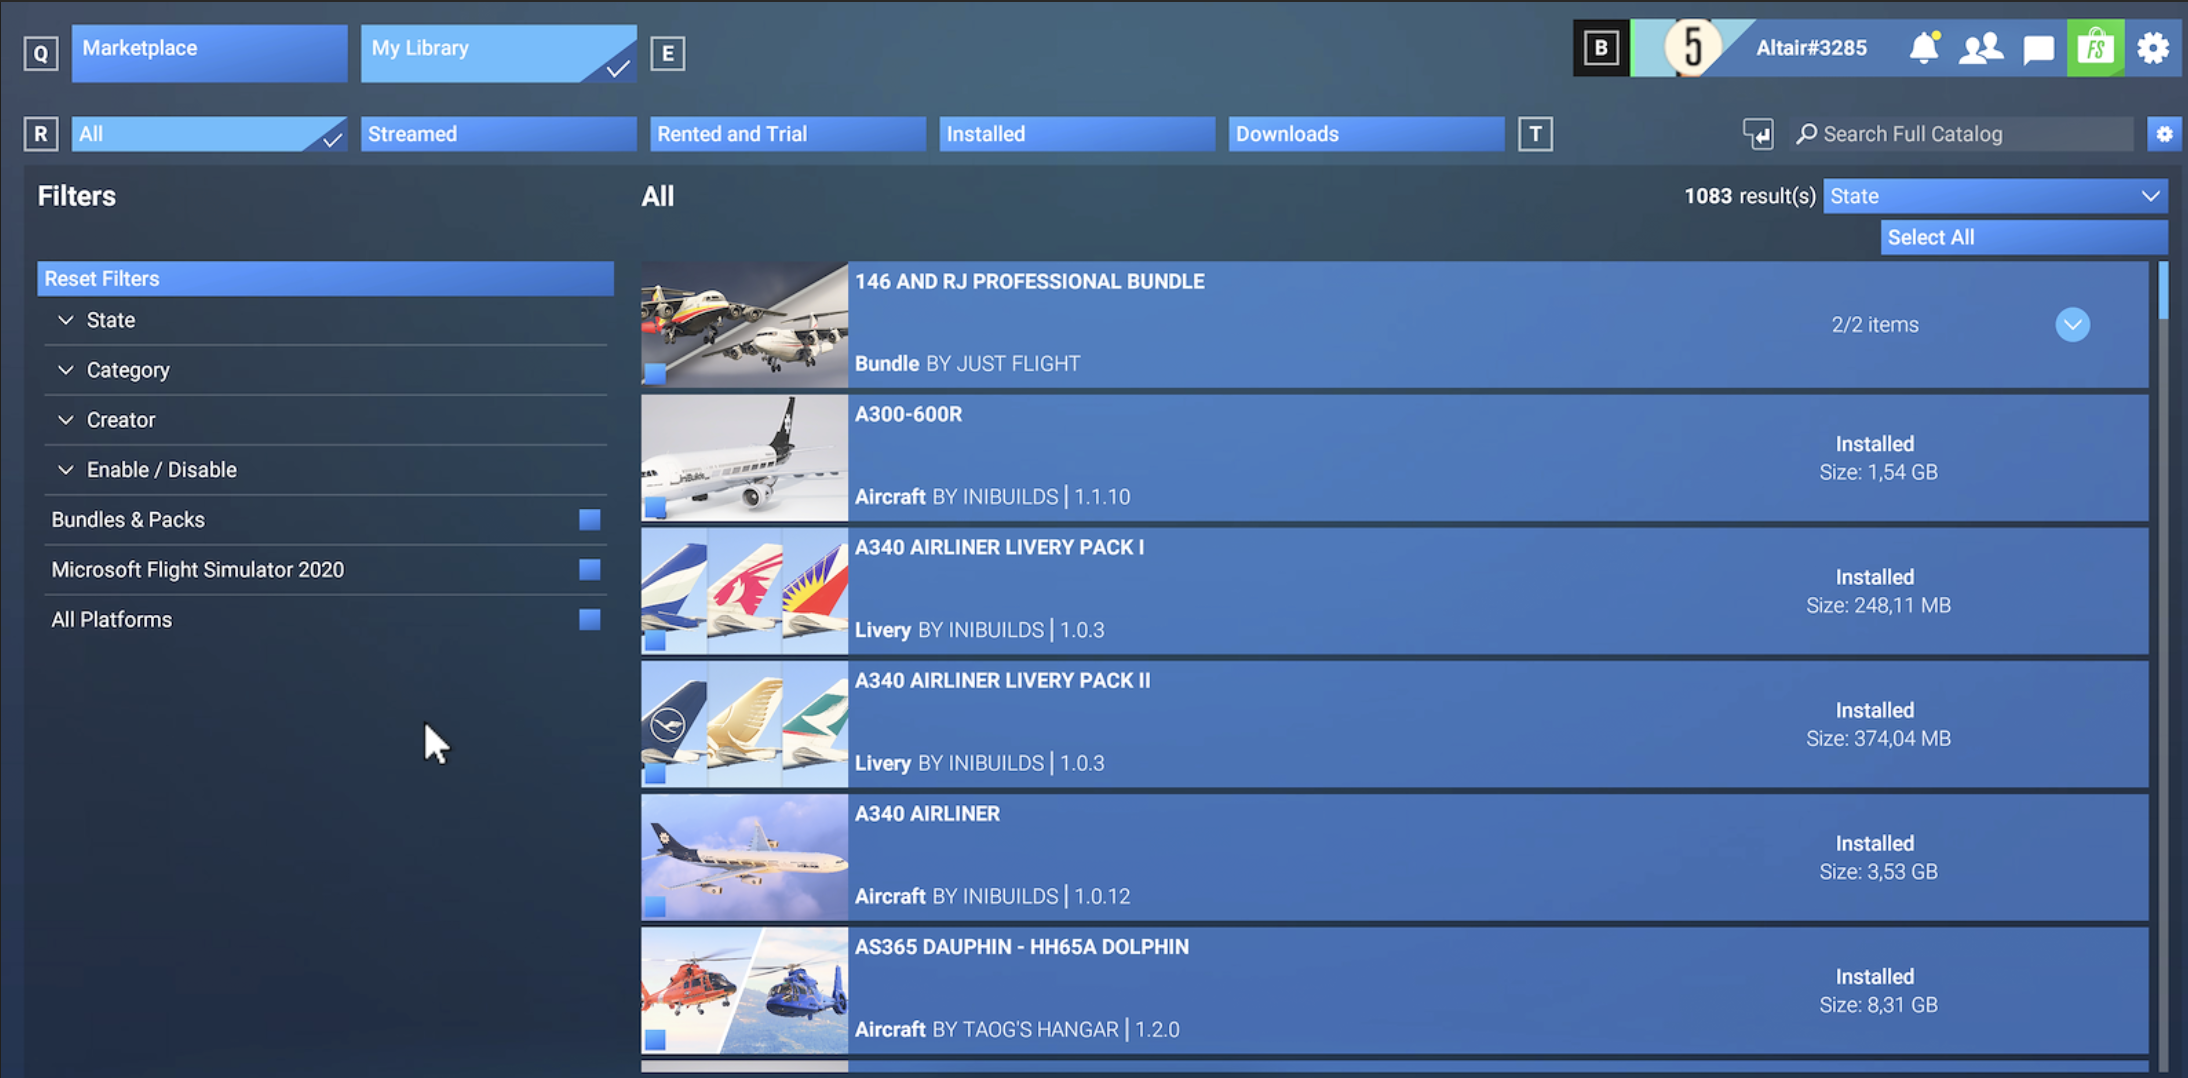Screen dimensions: 2188x1078
Task: Tick the AS365 Dauphin selection checkbox
Action: (655, 1039)
